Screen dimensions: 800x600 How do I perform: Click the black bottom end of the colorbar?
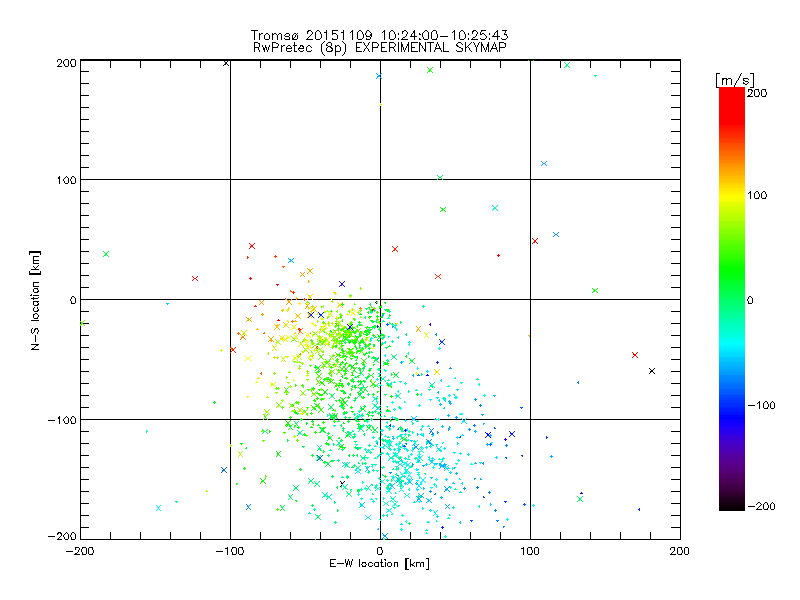(731, 500)
